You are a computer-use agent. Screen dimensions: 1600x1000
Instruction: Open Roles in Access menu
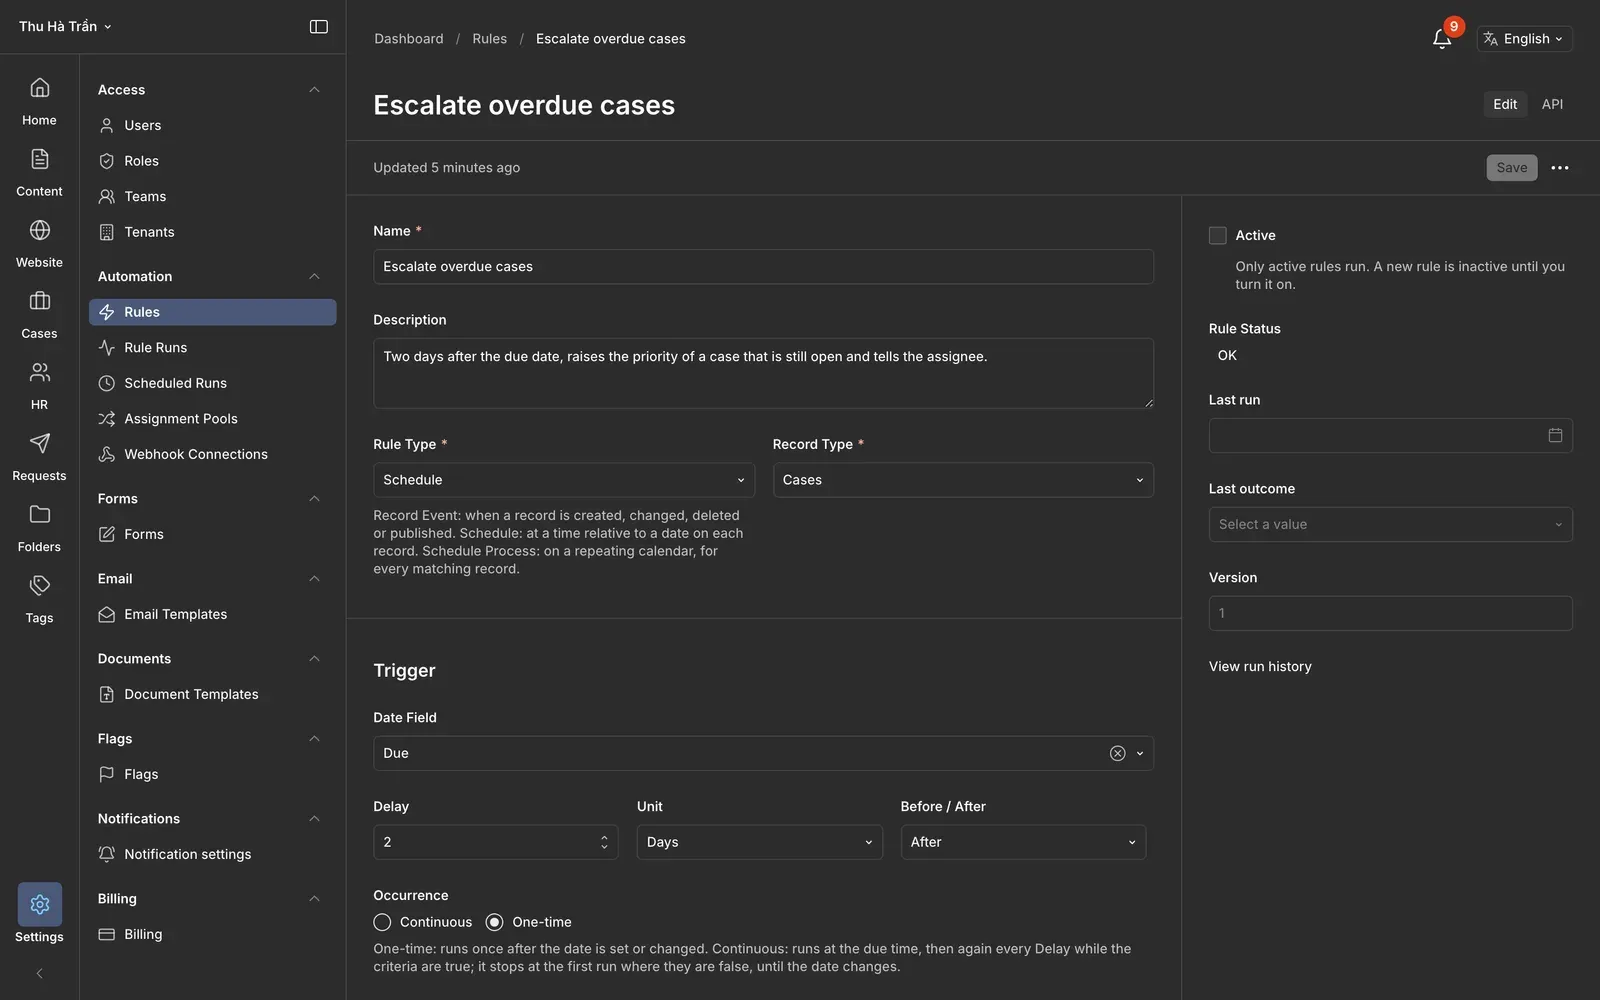pos(212,161)
